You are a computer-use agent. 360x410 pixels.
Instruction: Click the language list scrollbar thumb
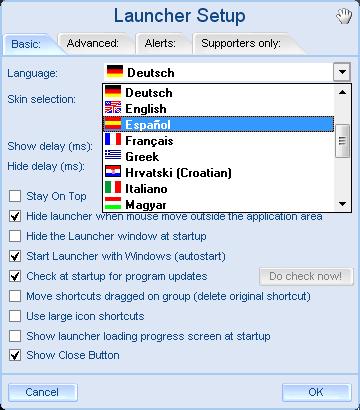(342, 141)
